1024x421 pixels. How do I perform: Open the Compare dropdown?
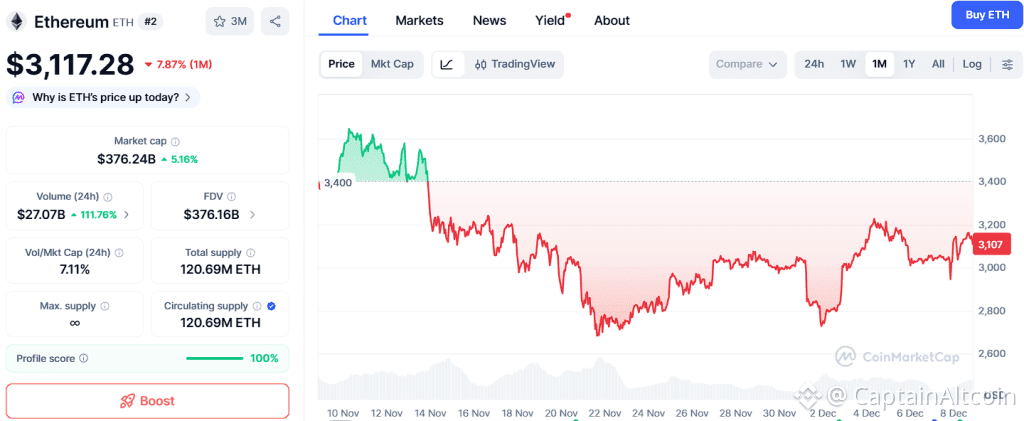[746, 64]
